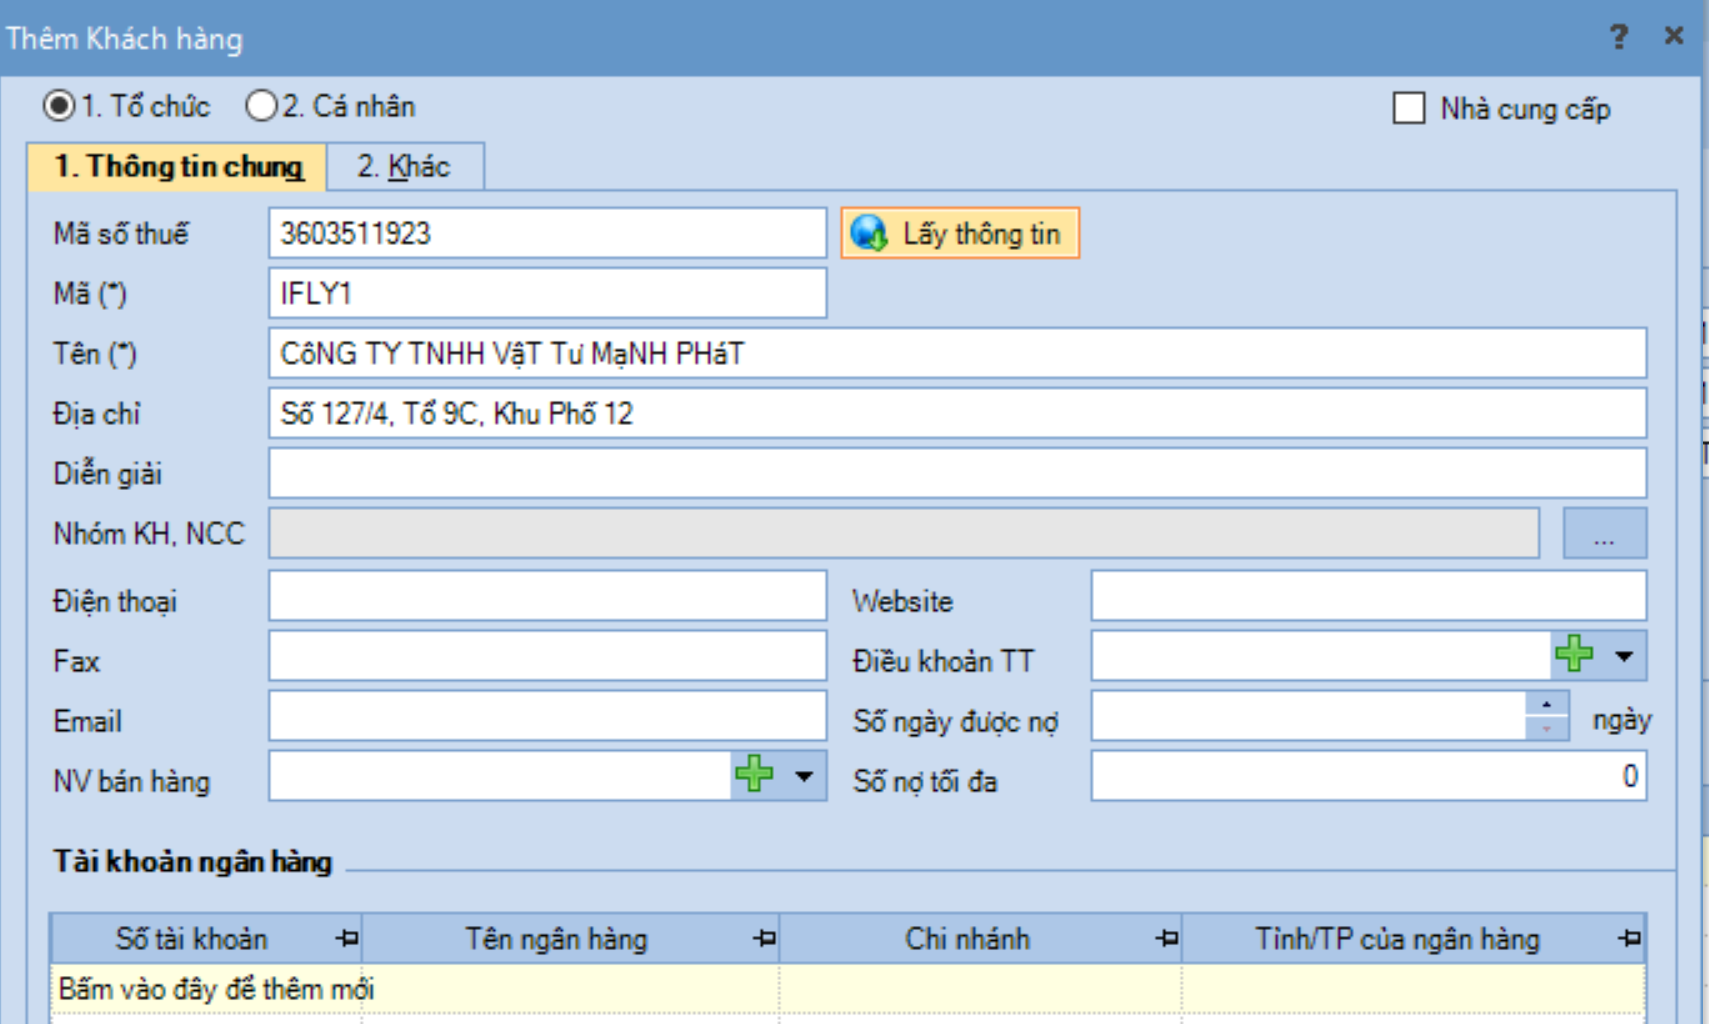Click the Mã số thuế field

547,233
